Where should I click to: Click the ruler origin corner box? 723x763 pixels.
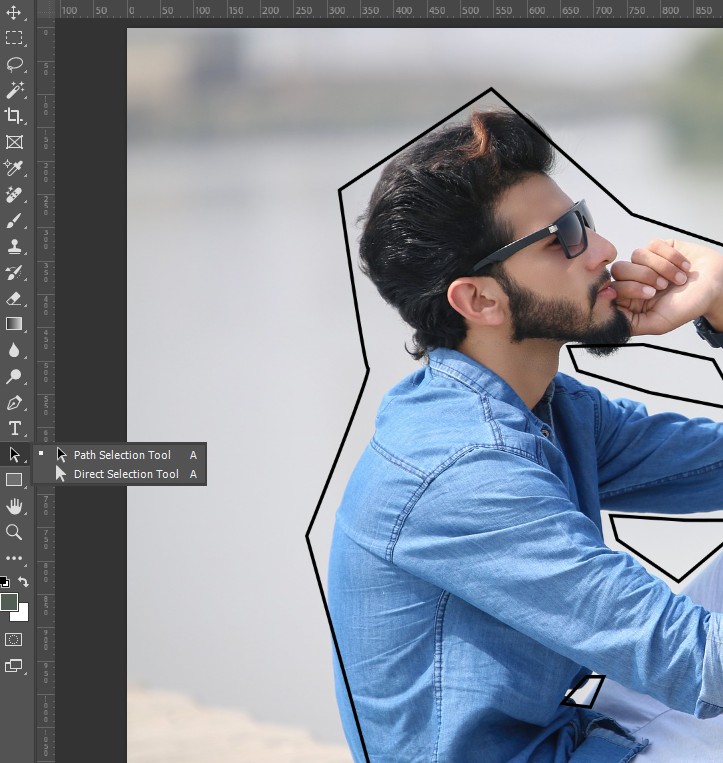46,10
